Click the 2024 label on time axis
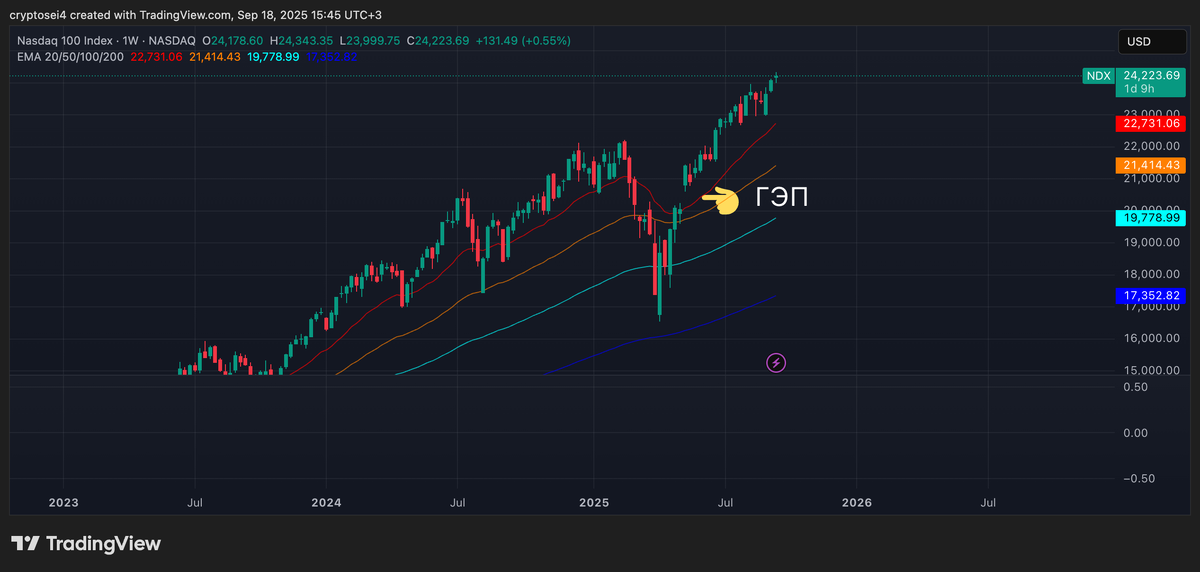Viewport: 1200px width, 572px height. tap(327, 501)
